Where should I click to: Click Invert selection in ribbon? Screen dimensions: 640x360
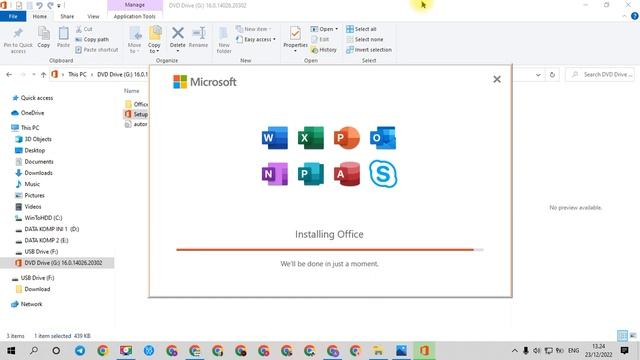[369, 49]
